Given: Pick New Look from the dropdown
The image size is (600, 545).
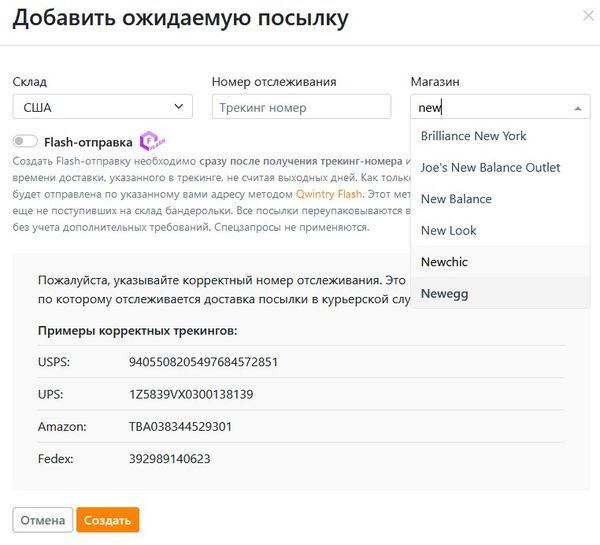Looking at the screenshot, I should pos(449,230).
